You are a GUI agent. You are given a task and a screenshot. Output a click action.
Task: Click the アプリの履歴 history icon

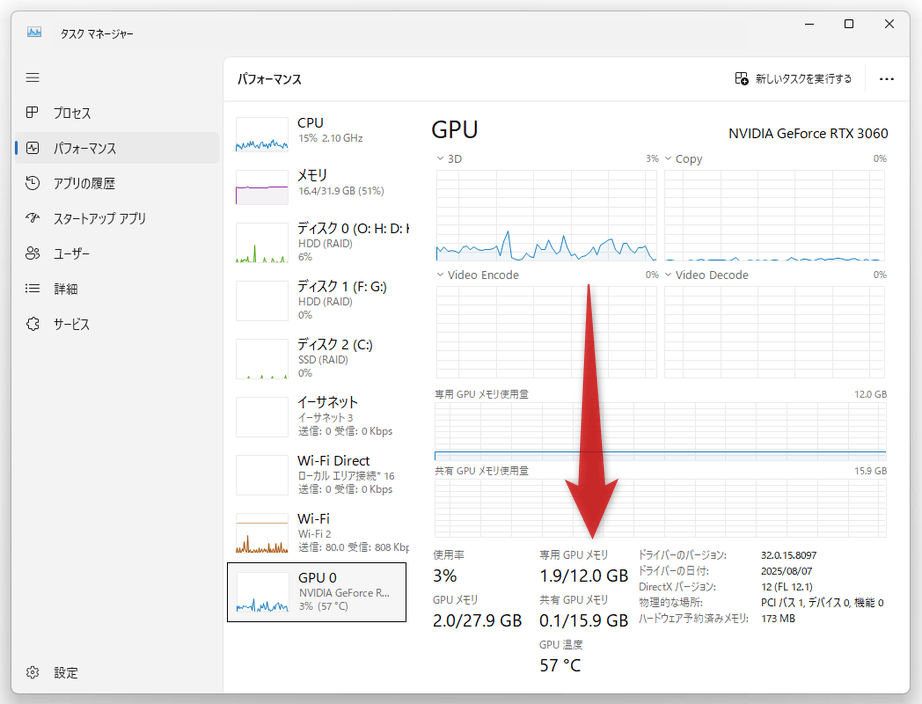(x=32, y=183)
